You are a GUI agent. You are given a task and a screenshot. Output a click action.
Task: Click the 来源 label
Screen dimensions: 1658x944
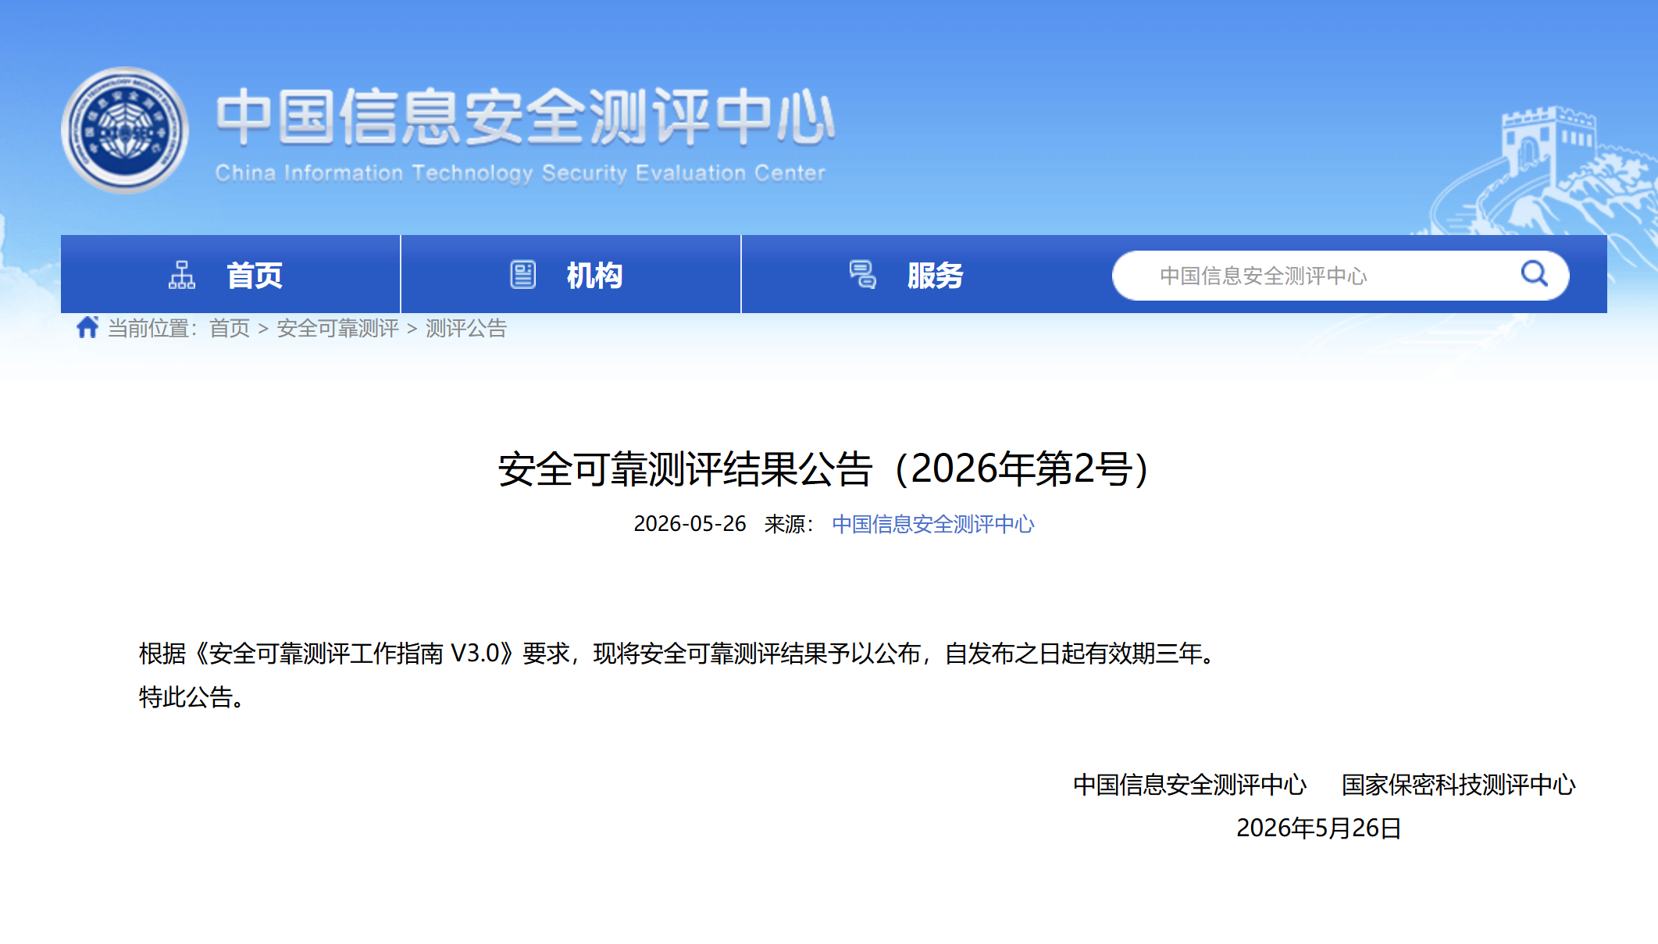click(789, 524)
